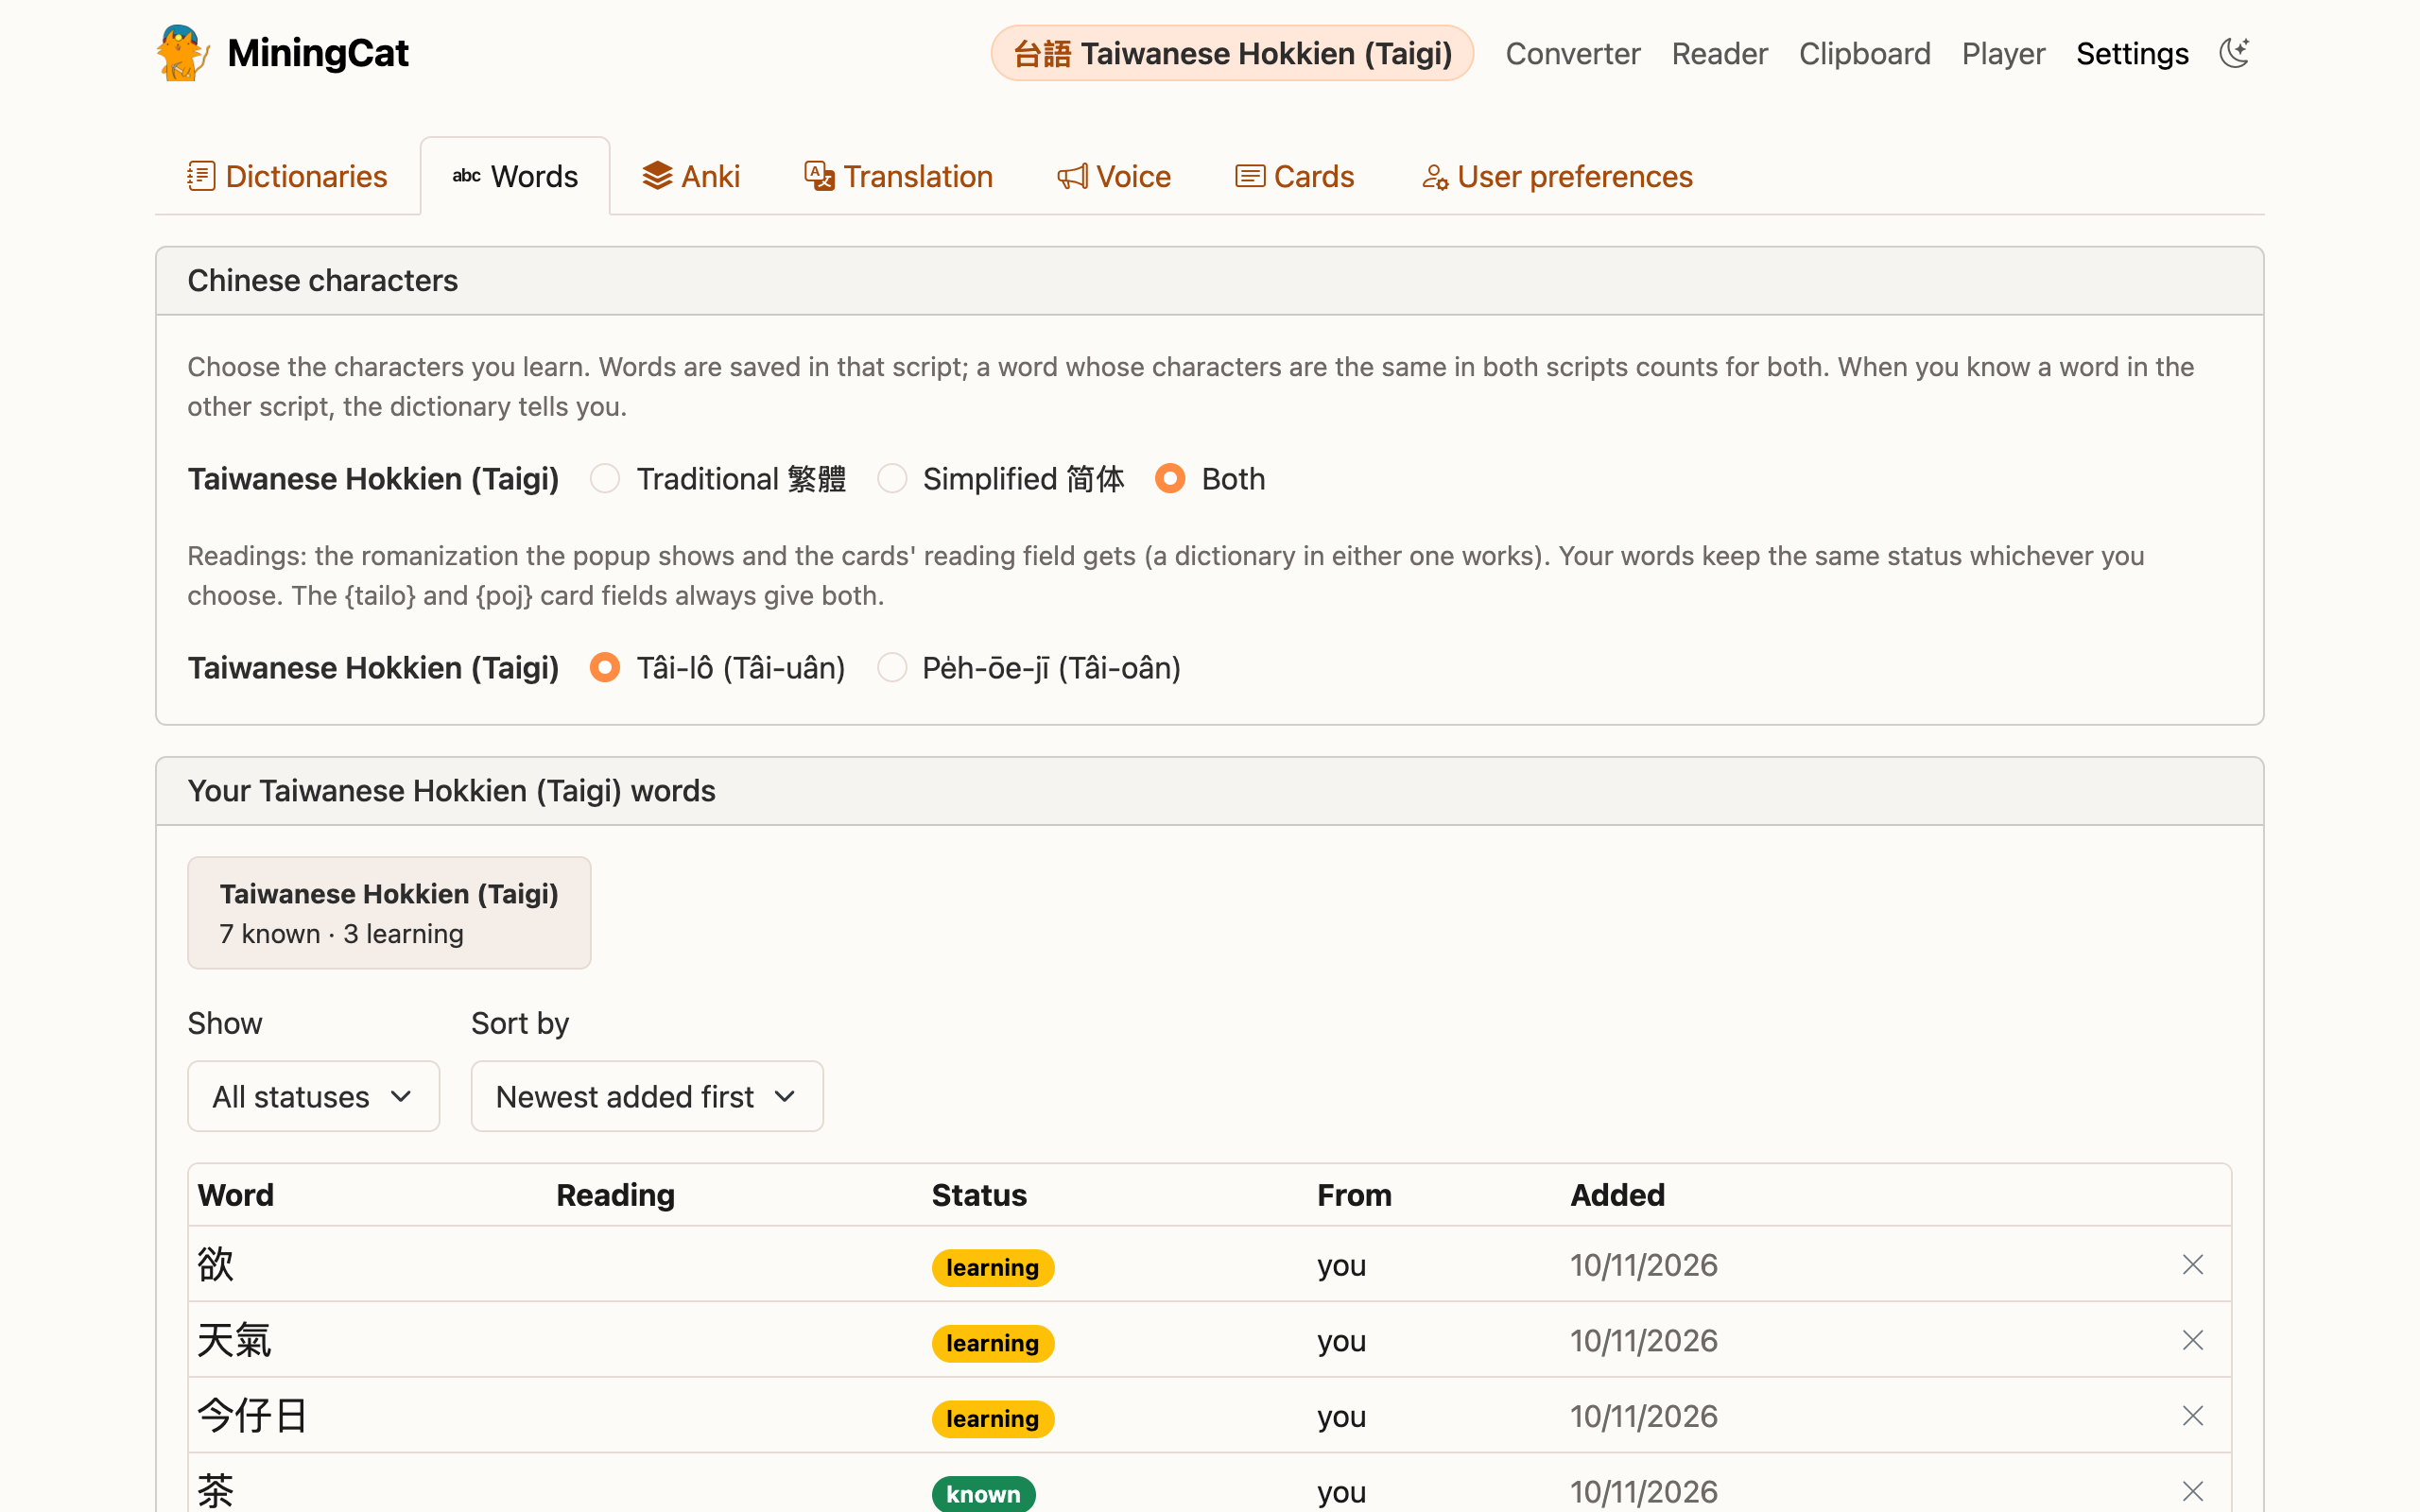Select the Simplified 简体 radio button

coord(892,479)
